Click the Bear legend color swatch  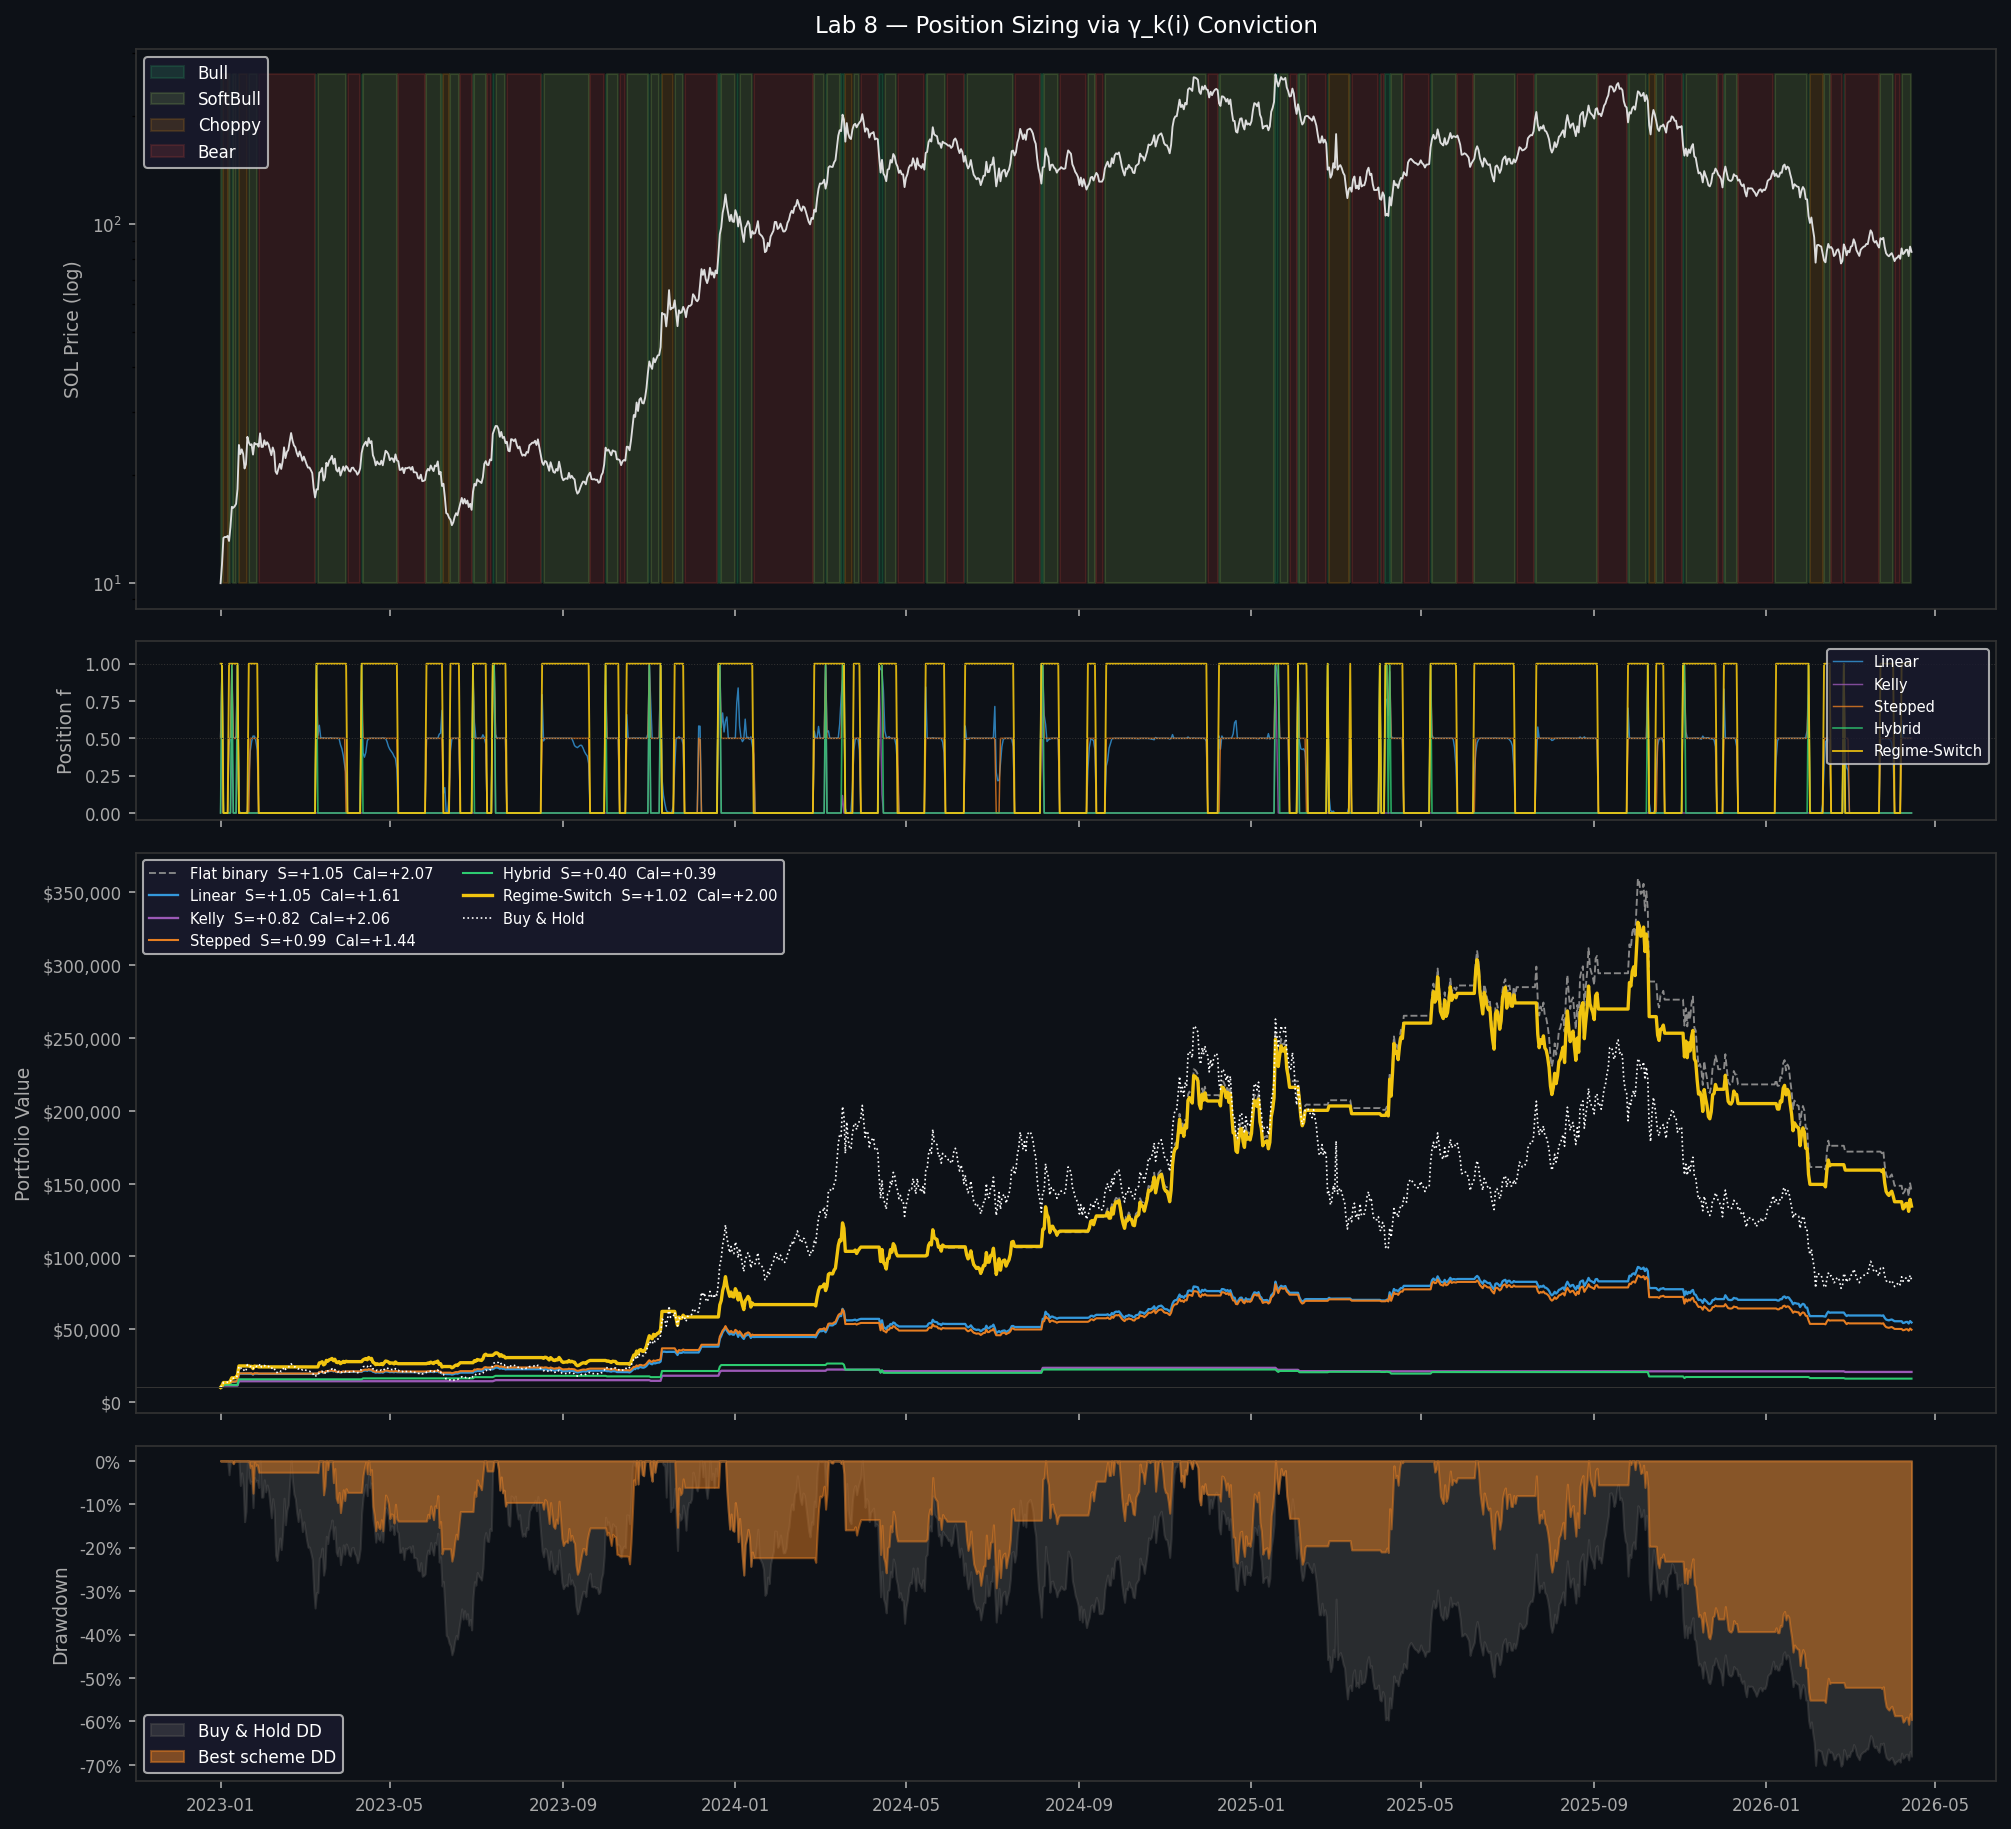click(167, 152)
